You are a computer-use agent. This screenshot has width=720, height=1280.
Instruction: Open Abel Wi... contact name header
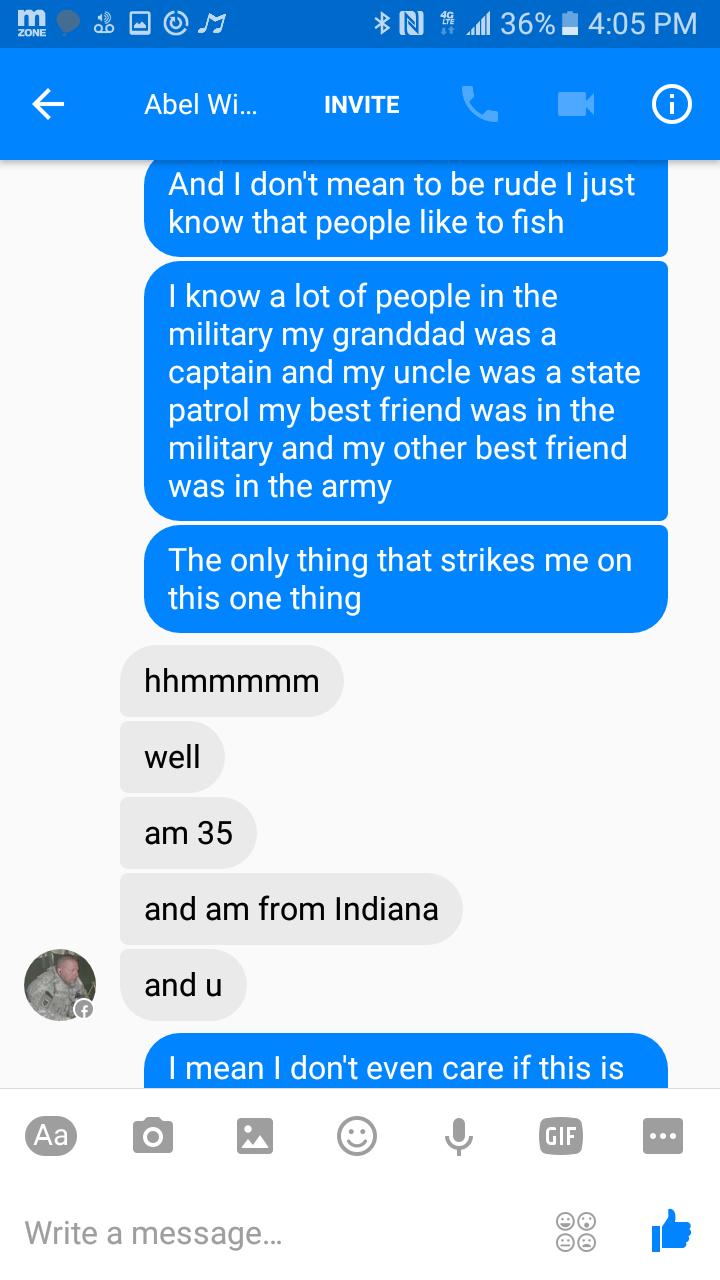tap(200, 105)
